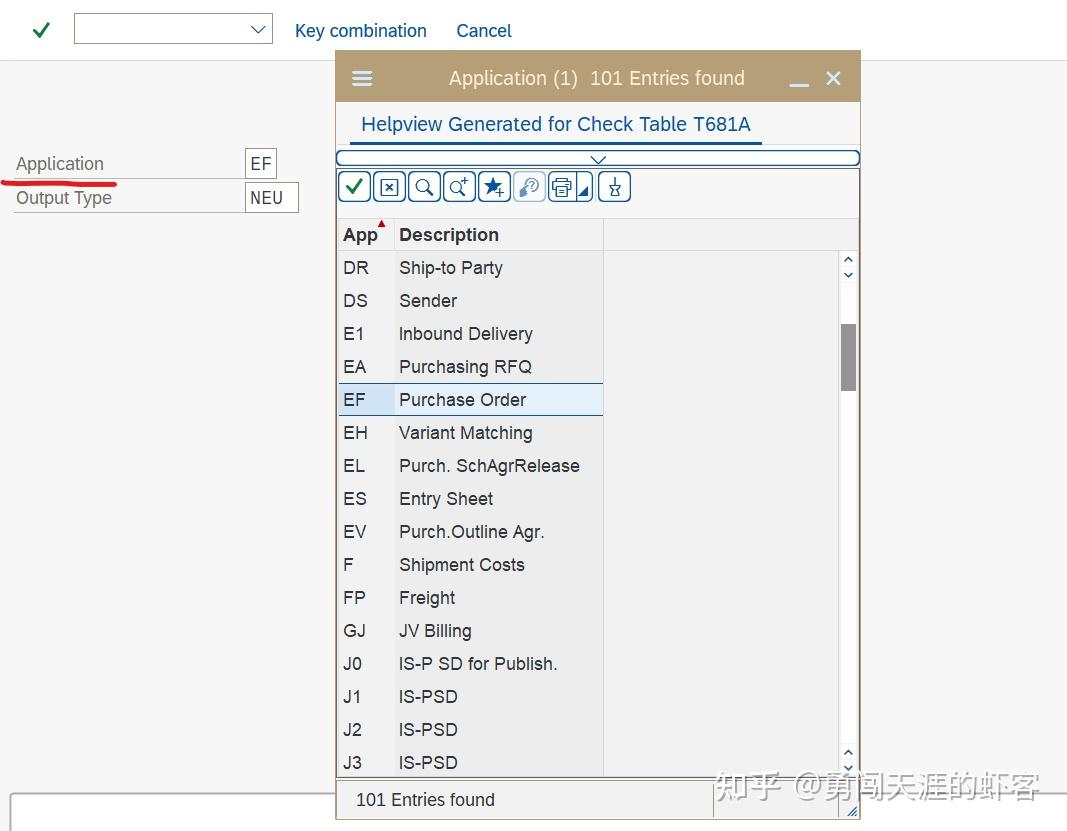Click the green checkmark Continue icon in the dialog
Viewport: 1067px width, 831px height.
pyautogui.click(x=354, y=186)
